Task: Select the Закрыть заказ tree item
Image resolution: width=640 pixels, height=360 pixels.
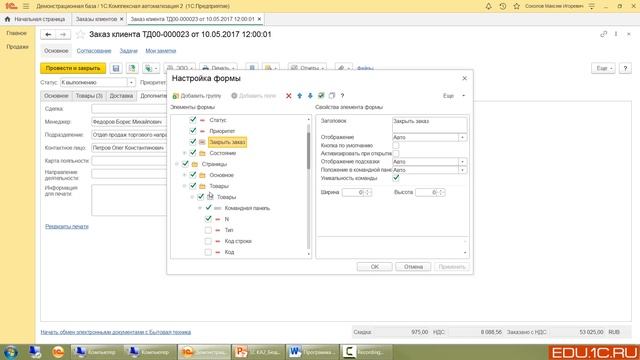Action: [x=227, y=142]
